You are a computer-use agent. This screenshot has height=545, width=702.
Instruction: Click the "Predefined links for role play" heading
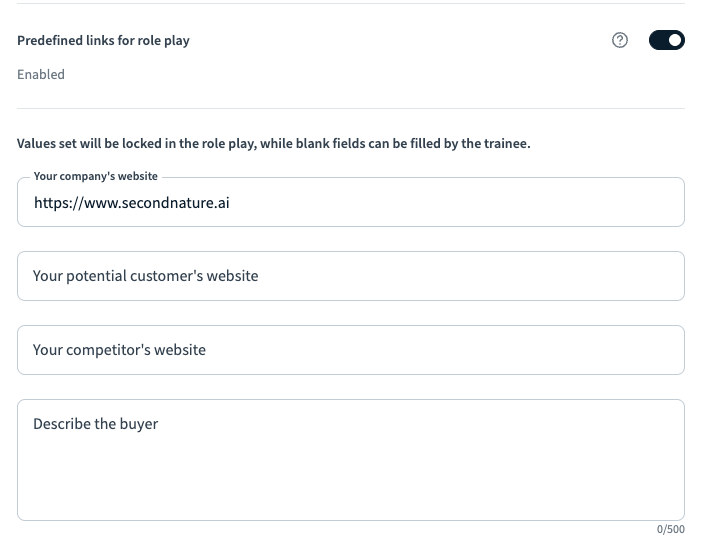103,41
